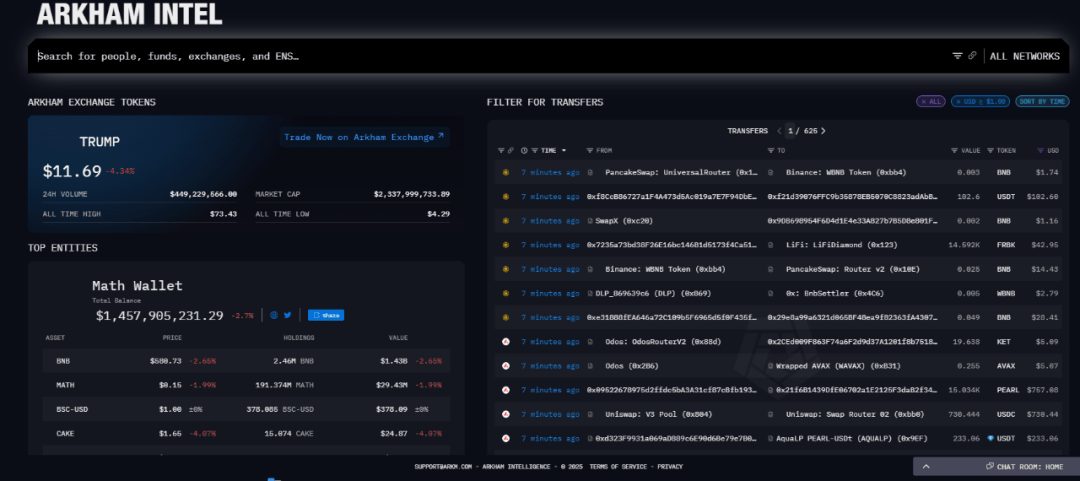
Task: Click Wrapped AVAX (WAVAX) recipient
Action: 838,366
